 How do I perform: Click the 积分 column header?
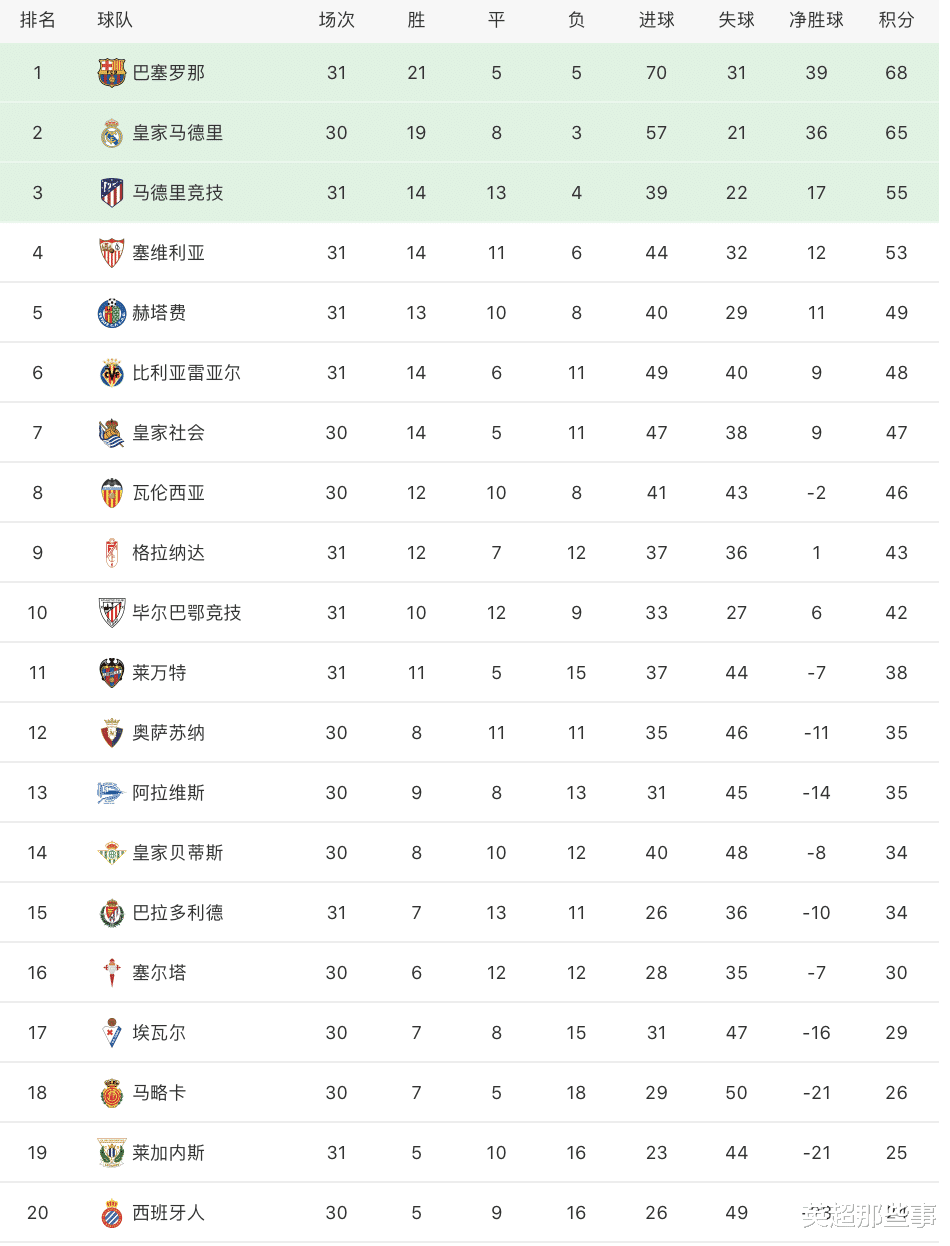pos(896,20)
